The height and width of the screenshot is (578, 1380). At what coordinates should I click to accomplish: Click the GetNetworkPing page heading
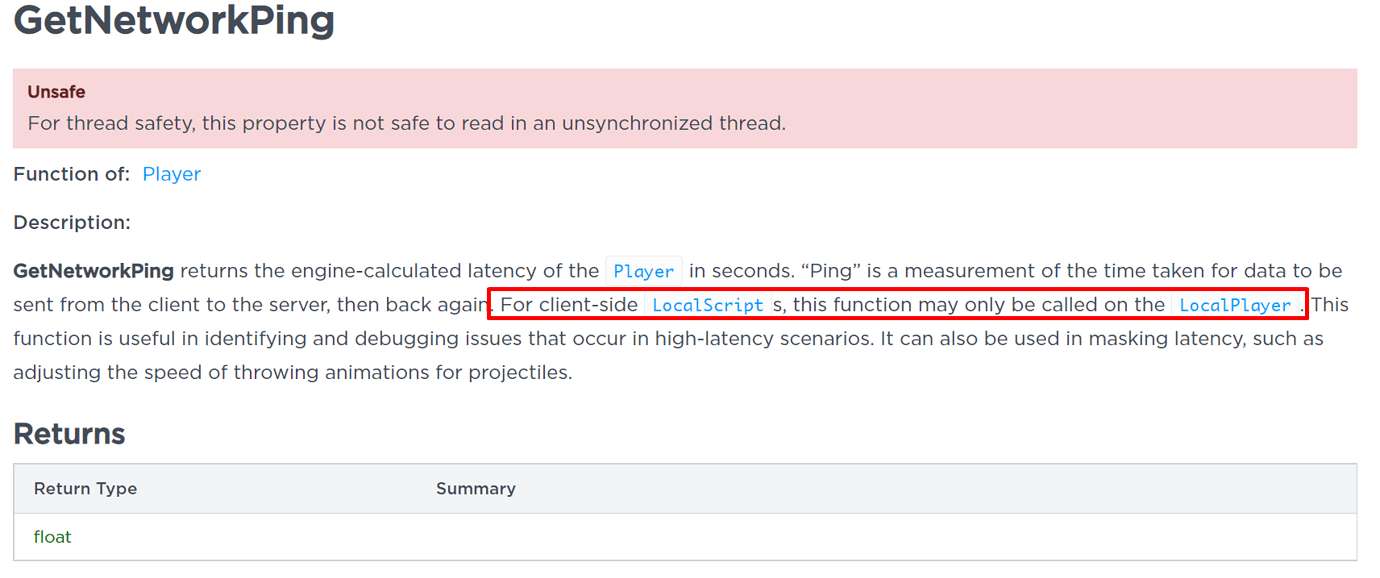pos(174,20)
